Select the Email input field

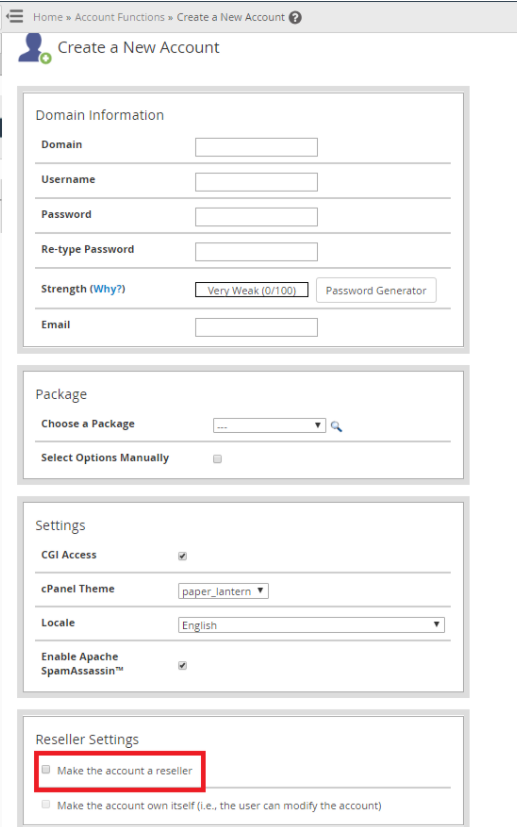point(256,327)
